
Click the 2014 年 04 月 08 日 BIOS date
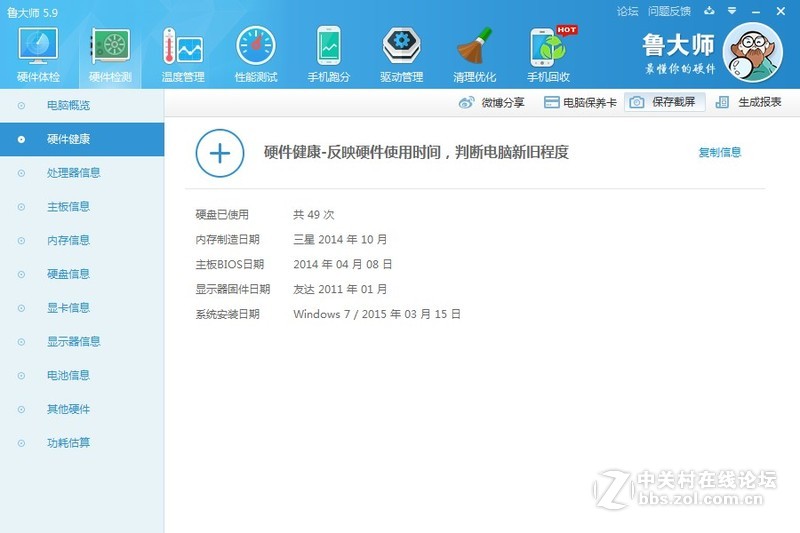pyautogui.click(x=343, y=264)
